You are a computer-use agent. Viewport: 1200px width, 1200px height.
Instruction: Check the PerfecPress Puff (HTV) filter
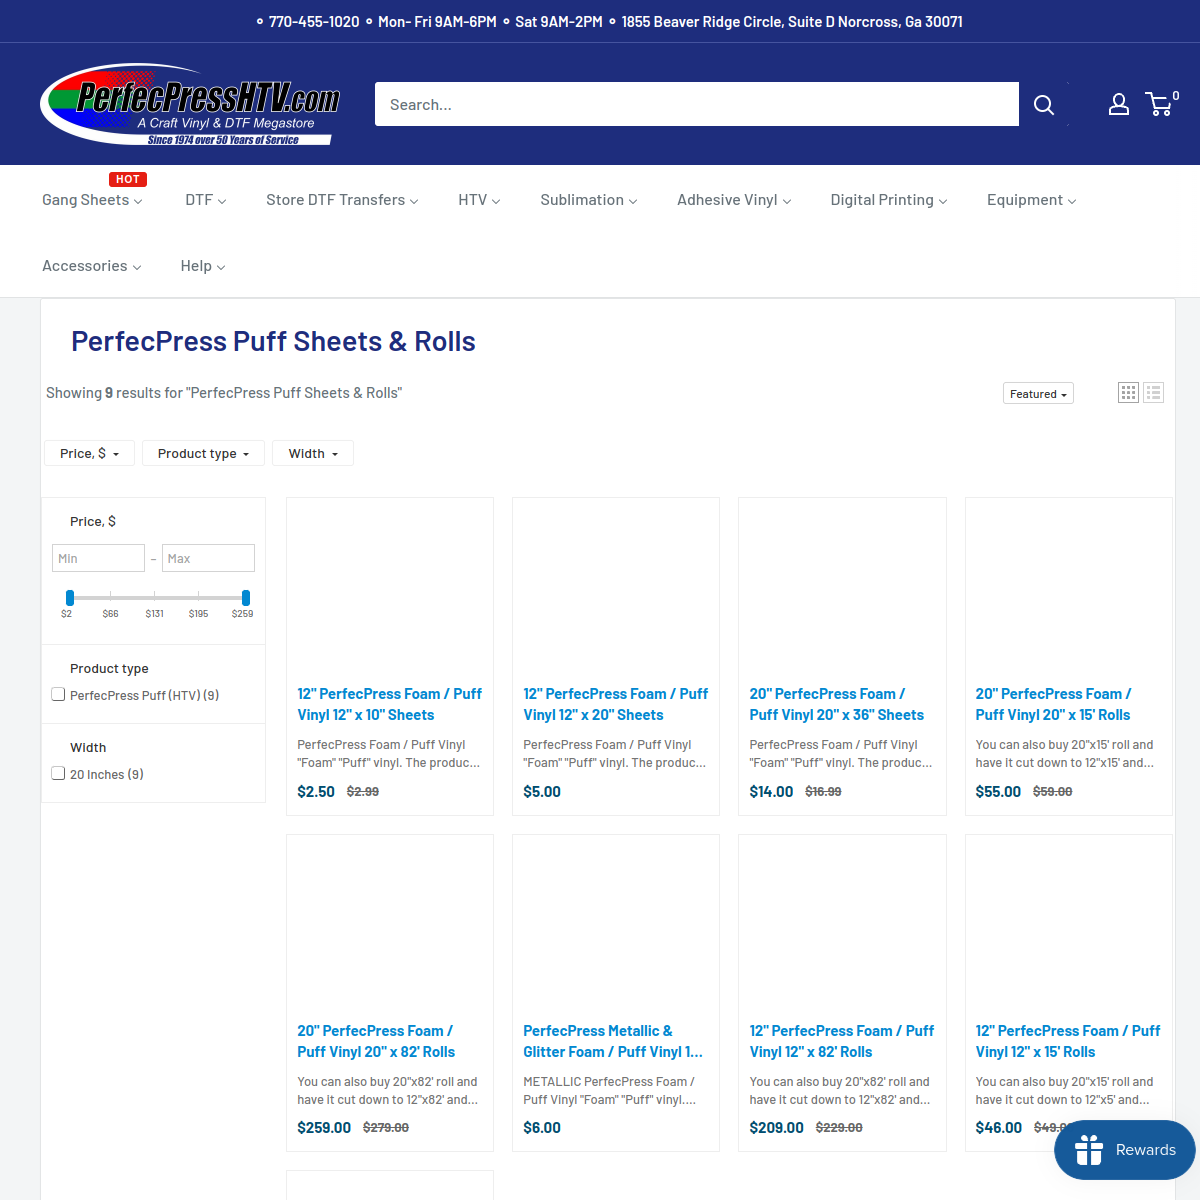pyautogui.click(x=58, y=695)
